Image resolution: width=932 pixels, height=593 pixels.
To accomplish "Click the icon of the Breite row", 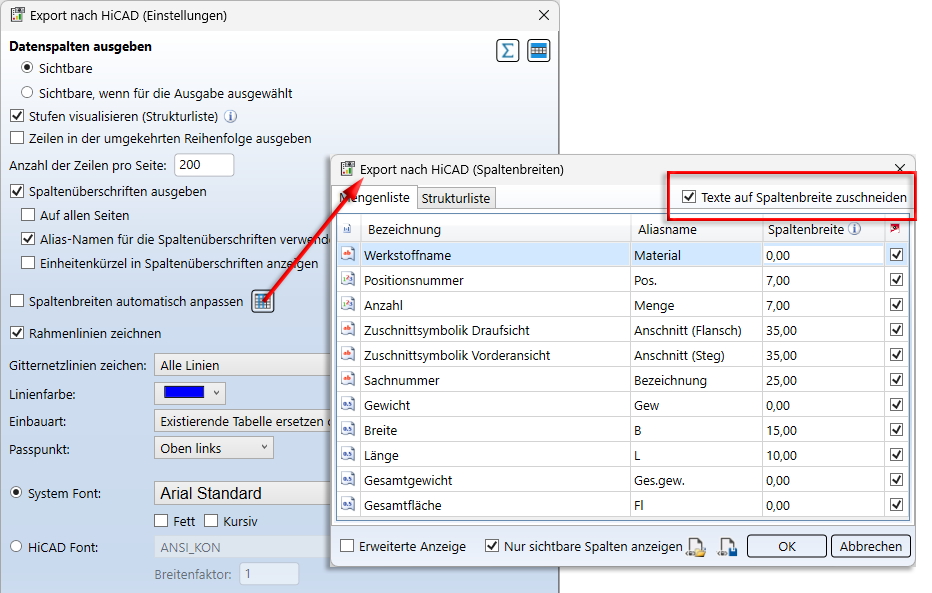I will point(348,429).
